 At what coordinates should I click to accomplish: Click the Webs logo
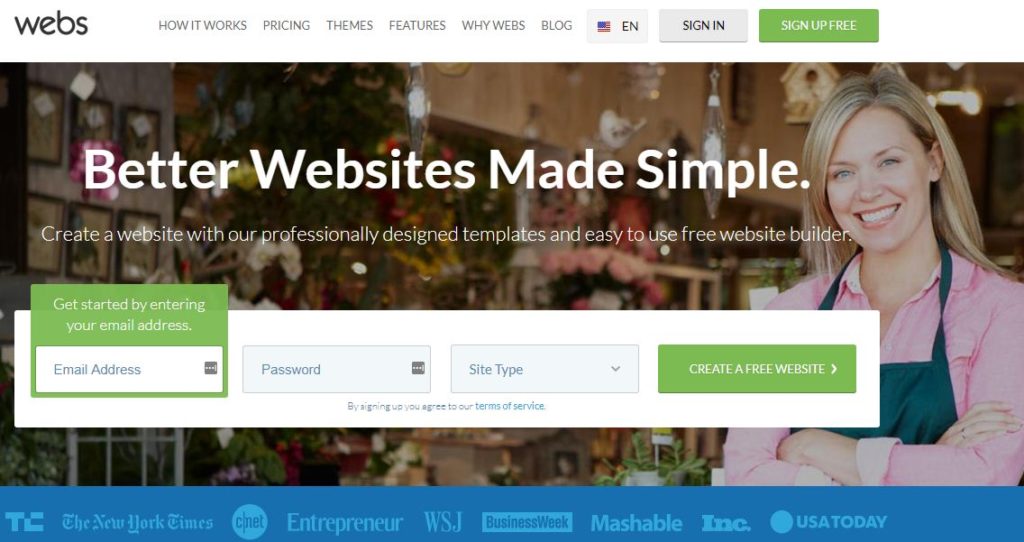pyautogui.click(x=51, y=25)
